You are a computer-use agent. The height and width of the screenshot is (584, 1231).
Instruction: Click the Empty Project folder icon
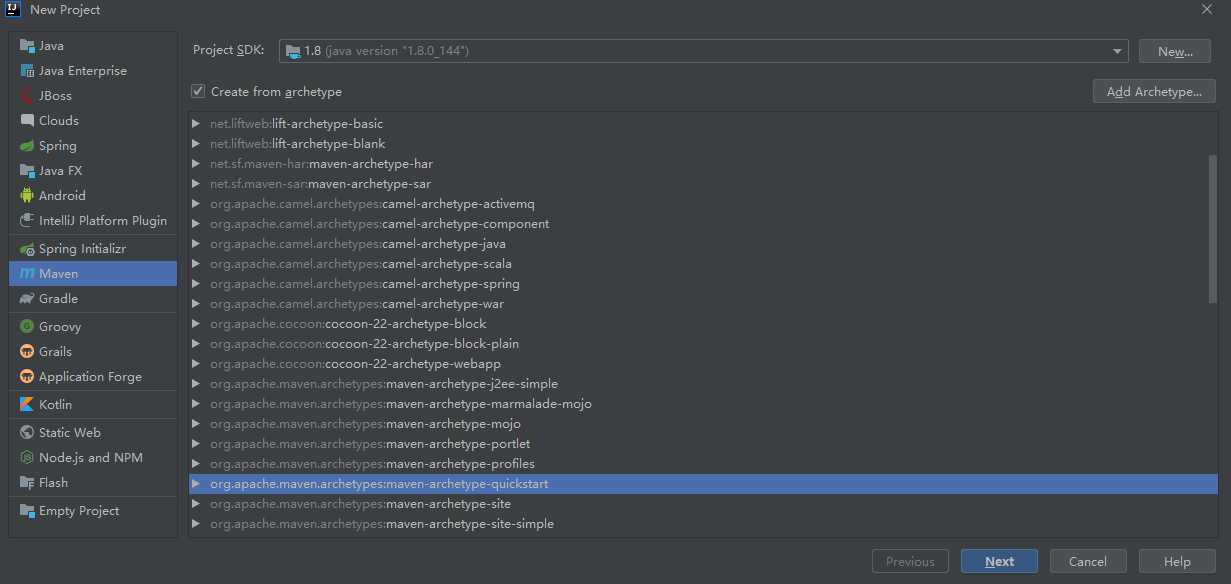pos(27,511)
